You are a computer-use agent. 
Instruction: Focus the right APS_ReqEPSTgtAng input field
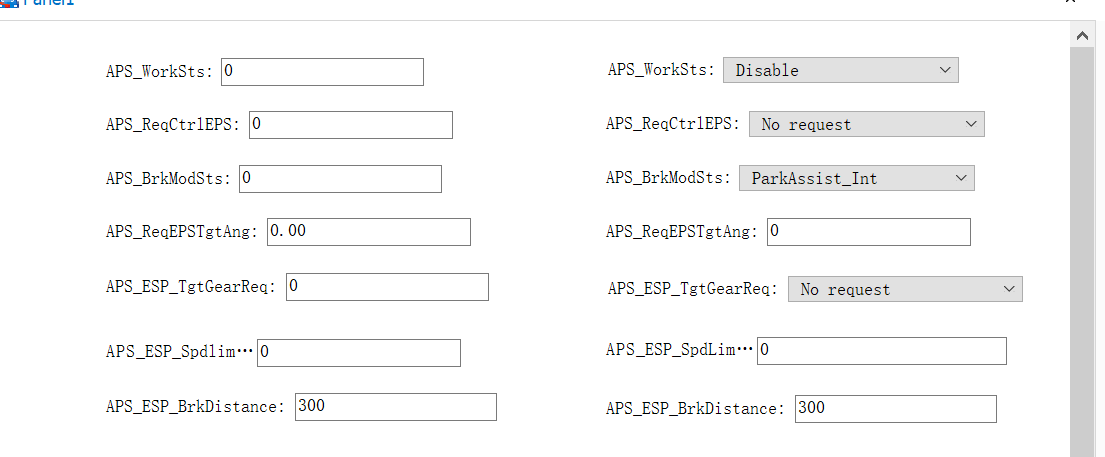pyautogui.click(x=868, y=232)
